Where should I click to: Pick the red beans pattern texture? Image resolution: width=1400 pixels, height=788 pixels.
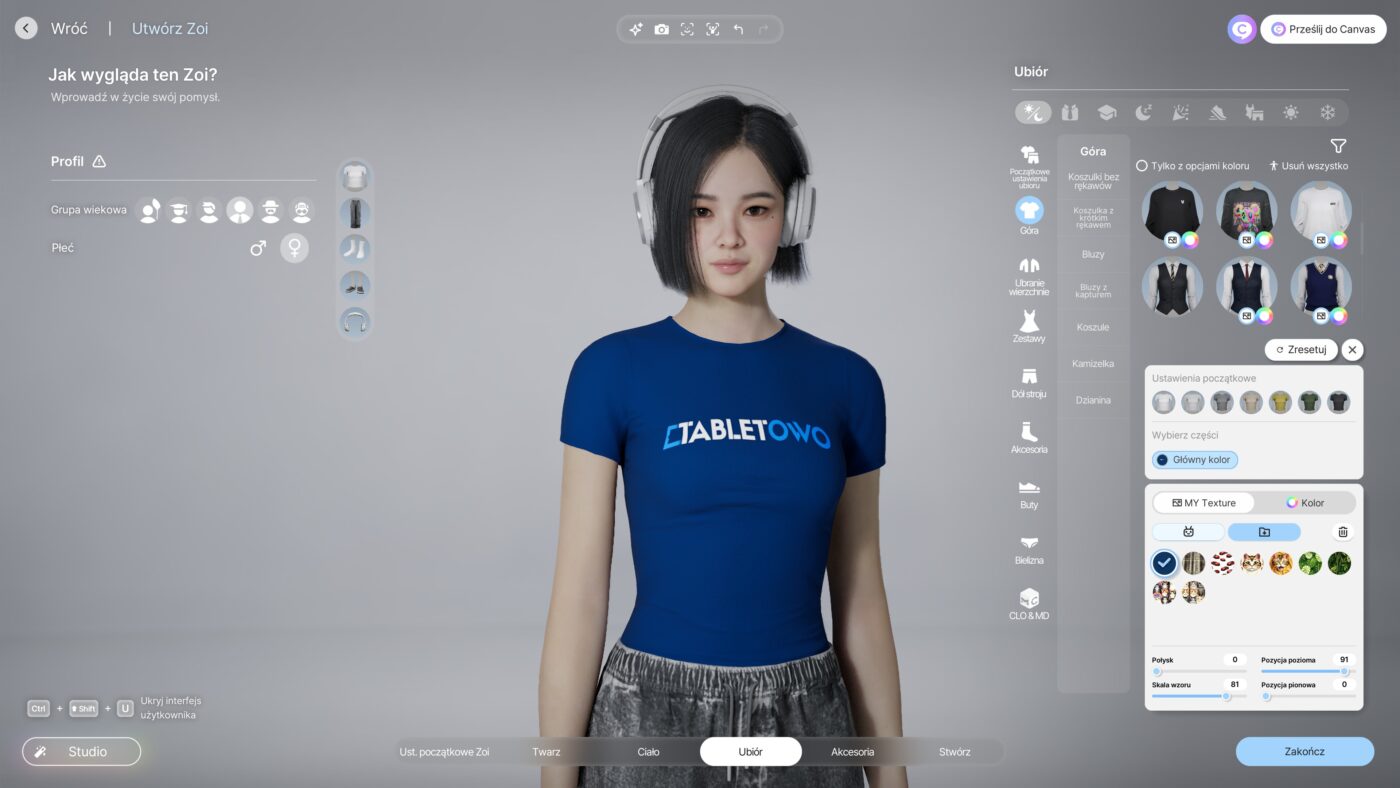(1222, 563)
